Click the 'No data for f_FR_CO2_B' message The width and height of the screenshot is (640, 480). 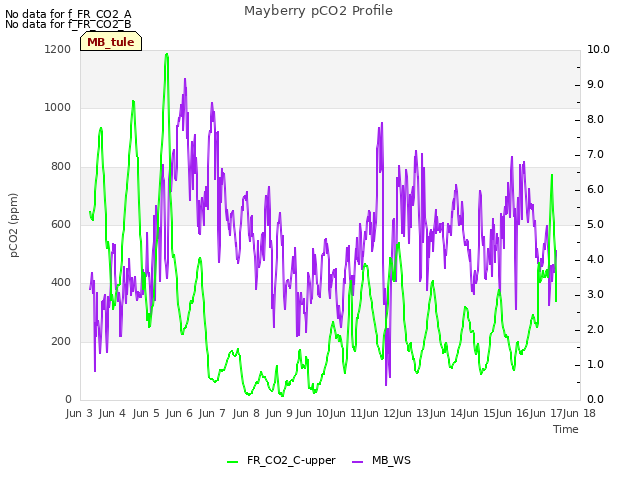68,24
